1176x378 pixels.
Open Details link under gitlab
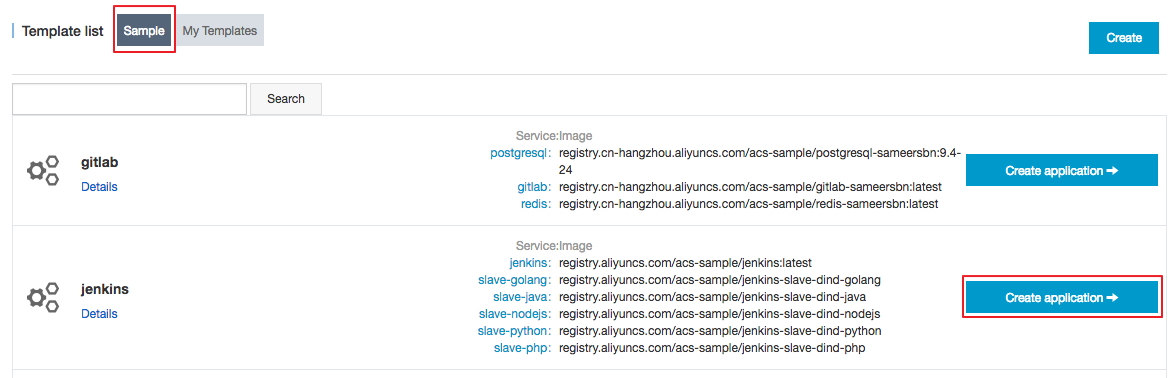tap(99, 187)
